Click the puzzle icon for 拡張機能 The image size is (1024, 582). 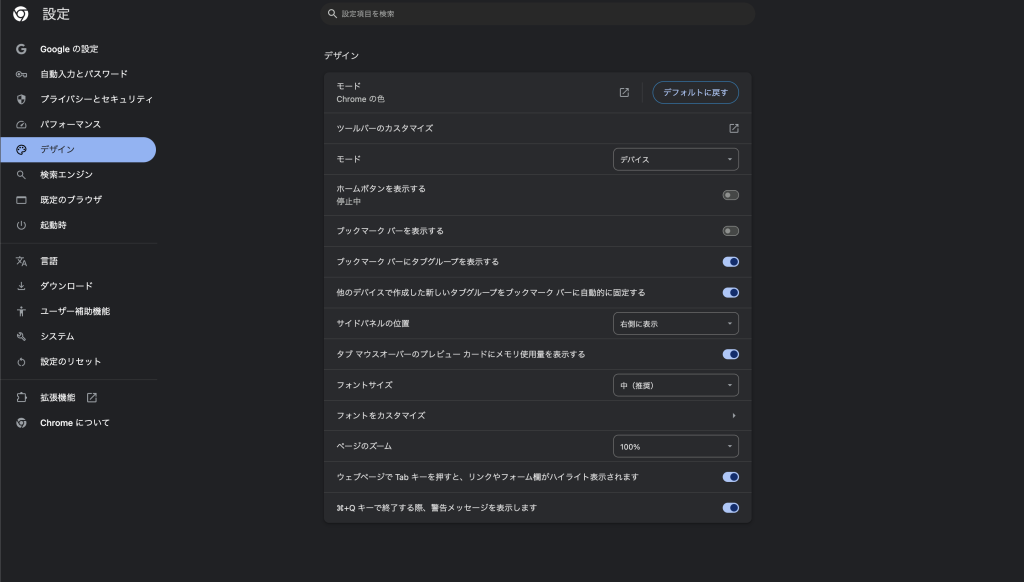(21, 397)
